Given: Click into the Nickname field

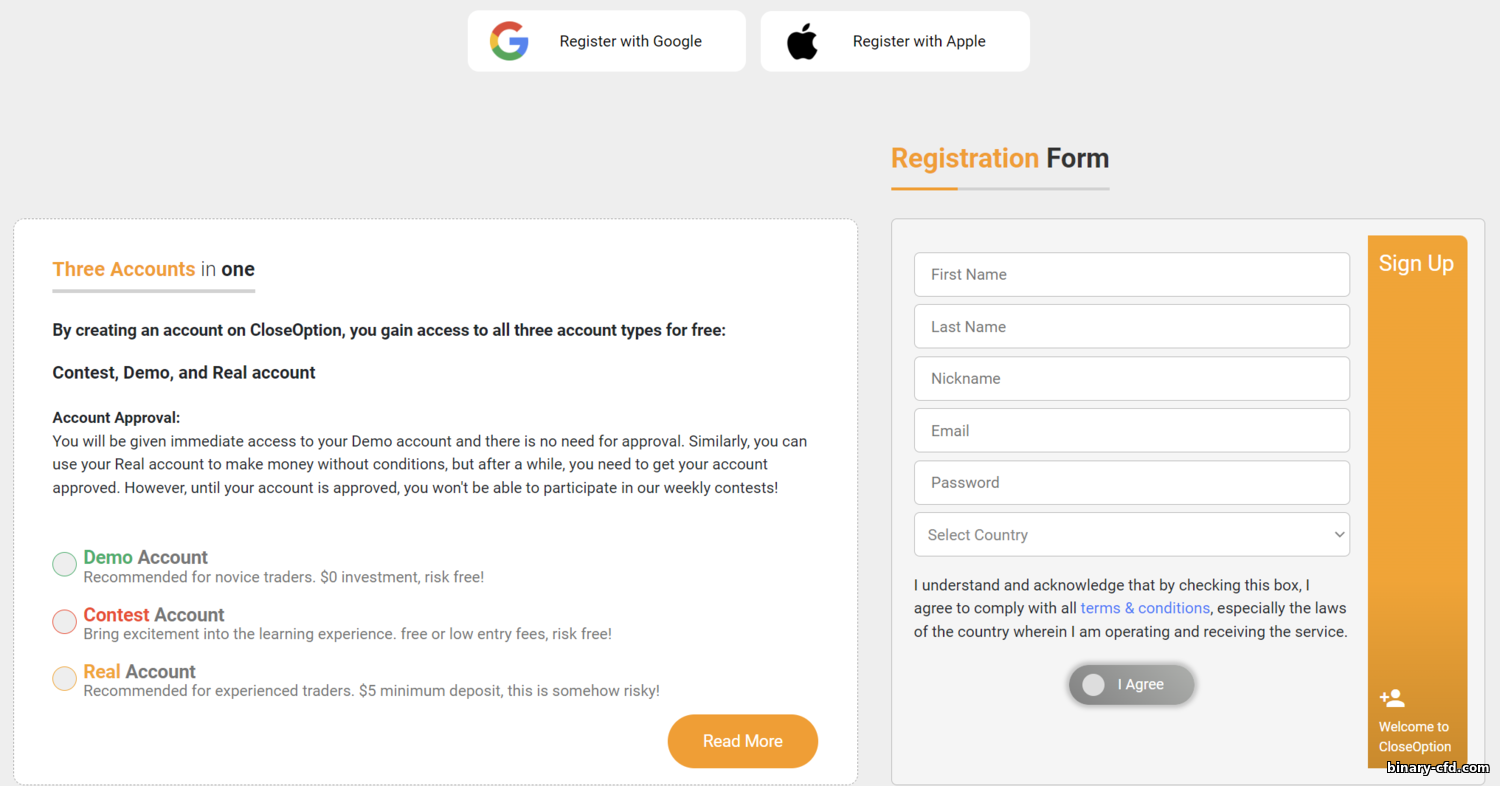Looking at the screenshot, I should pos(1131,379).
